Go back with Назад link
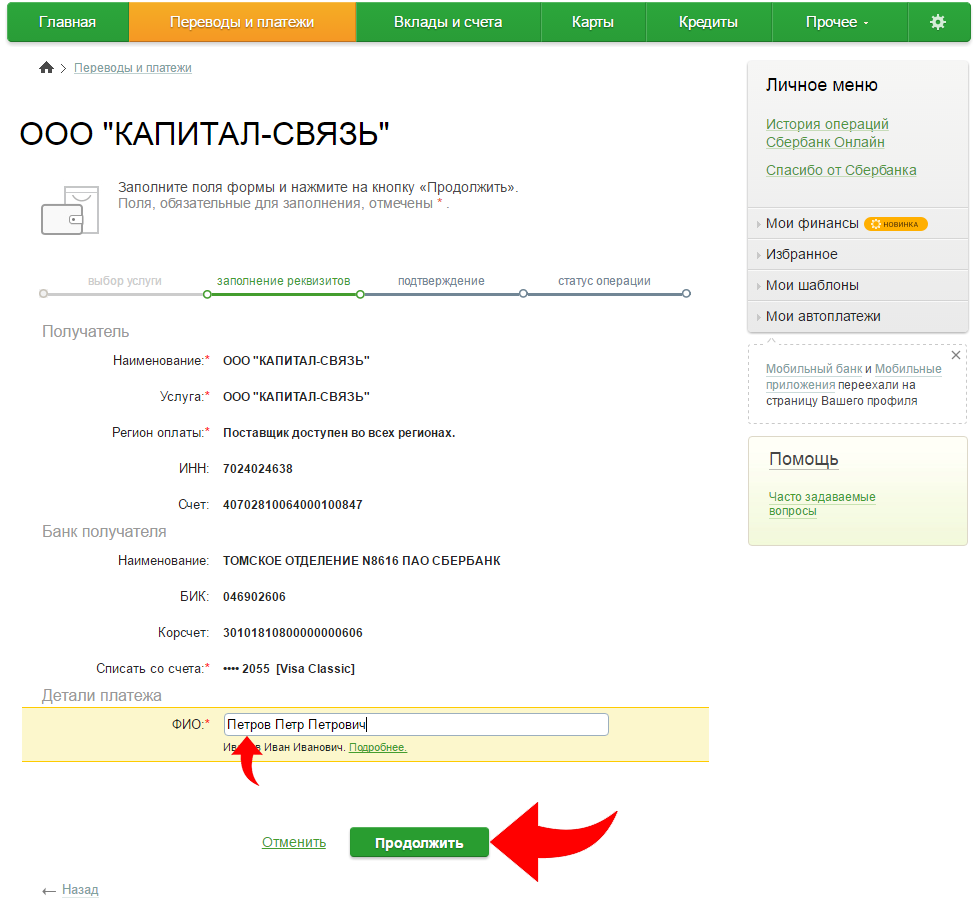 point(80,890)
